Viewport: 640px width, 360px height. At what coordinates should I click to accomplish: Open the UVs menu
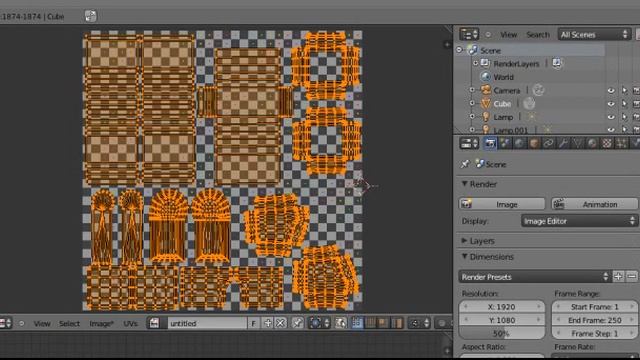point(130,323)
